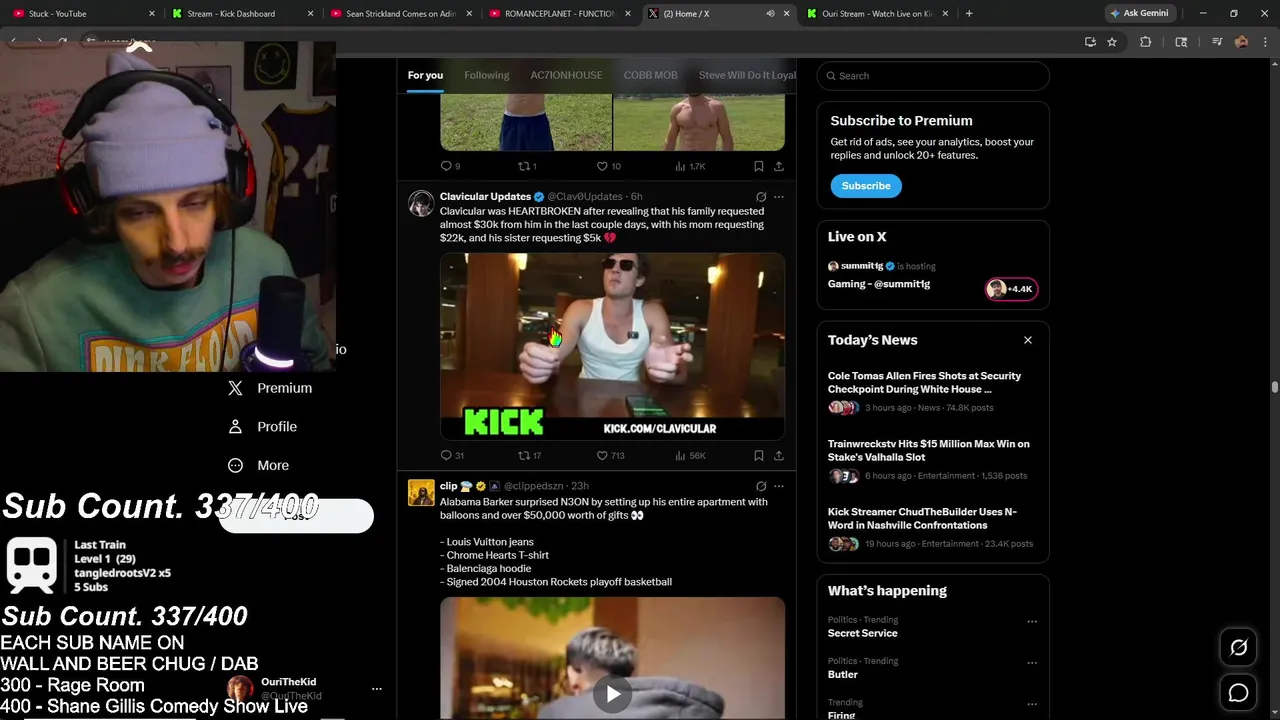Open the OuriTheKid account options menu
Image resolution: width=1280 pixels, height=720 pixels.
tap(377, 689)
